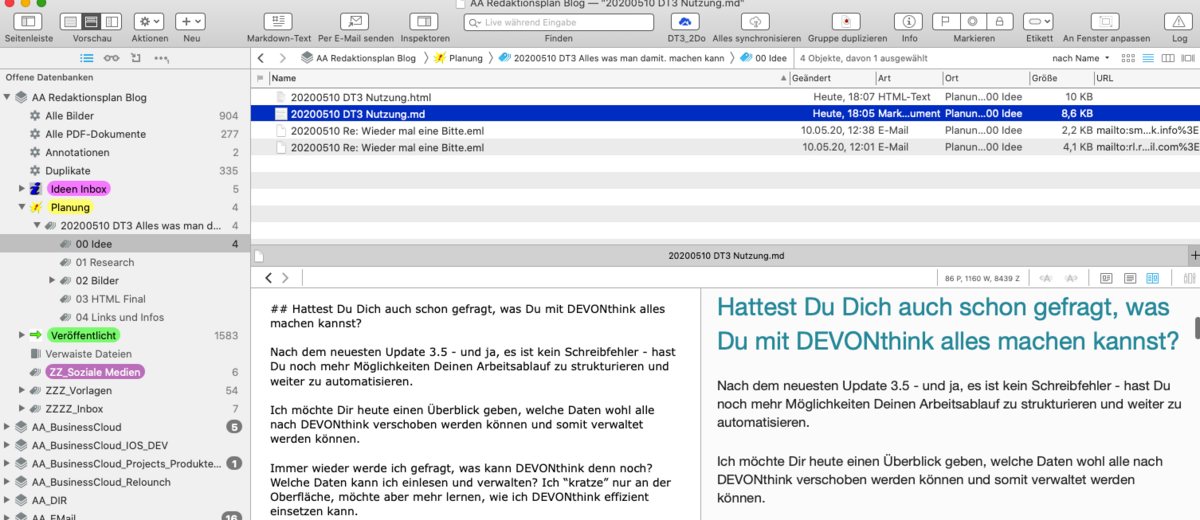Image resolution: width=1200 pixels, height=520 pixels.
Task: Click the Live während Eingabe search field
Action: coord(558,22)
